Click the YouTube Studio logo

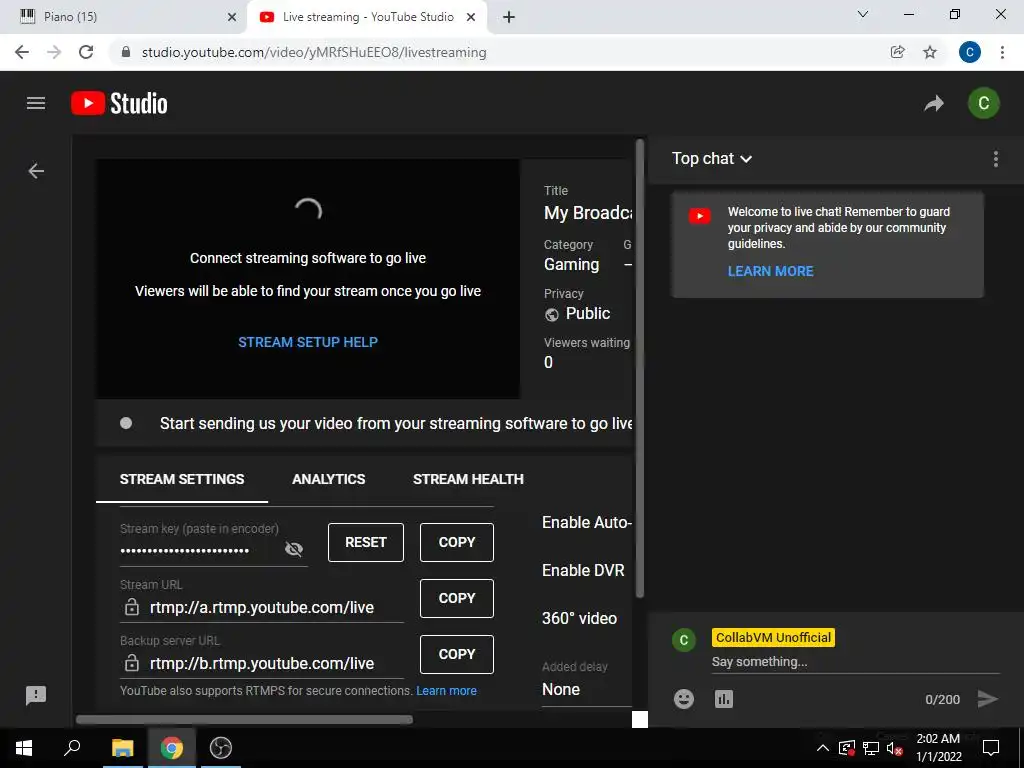119,103
